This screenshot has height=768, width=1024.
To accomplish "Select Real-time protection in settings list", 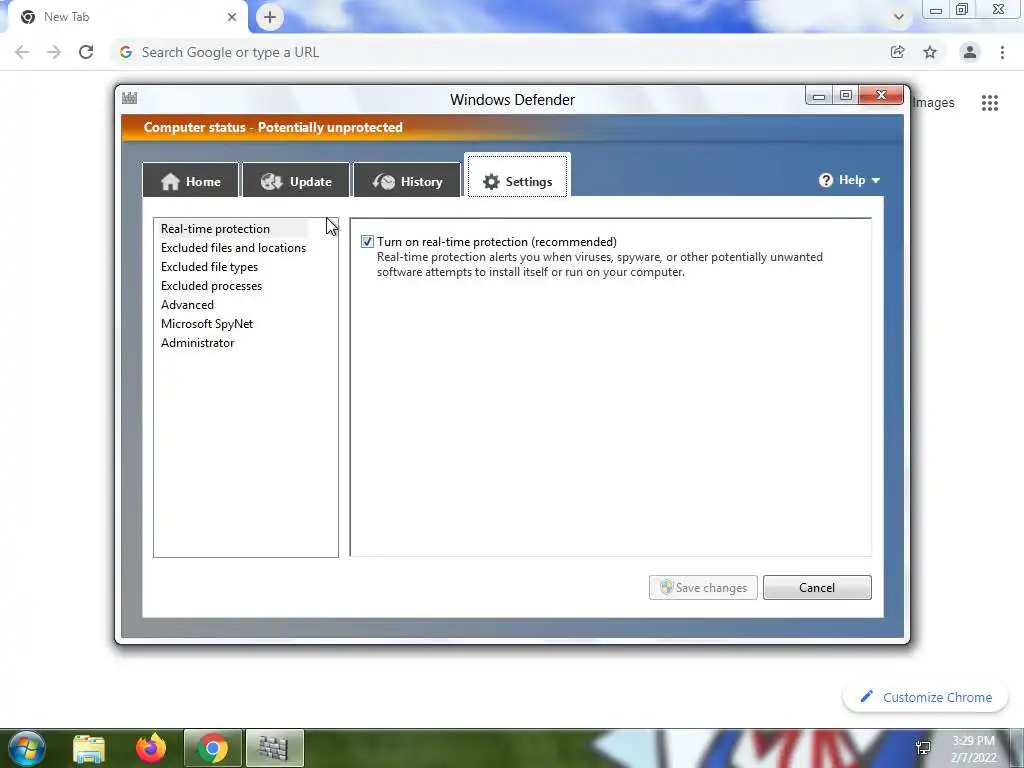I will pyautogui.click(x=216, y=229).
